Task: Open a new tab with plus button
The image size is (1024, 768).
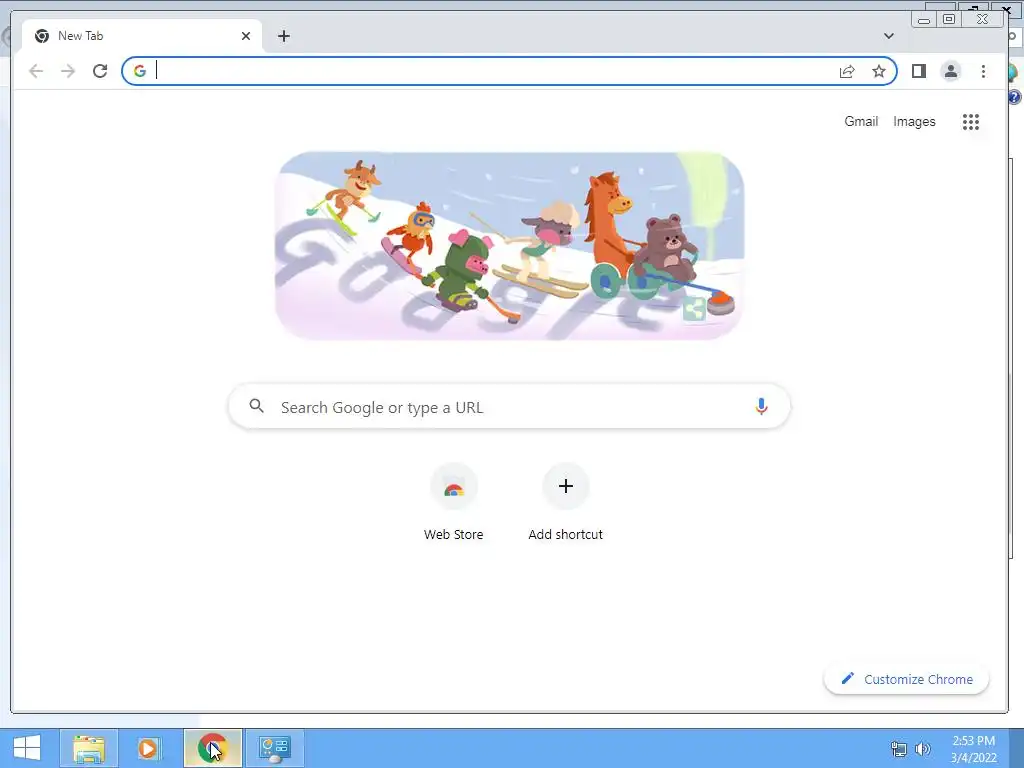Action: [x=283, y=36]
